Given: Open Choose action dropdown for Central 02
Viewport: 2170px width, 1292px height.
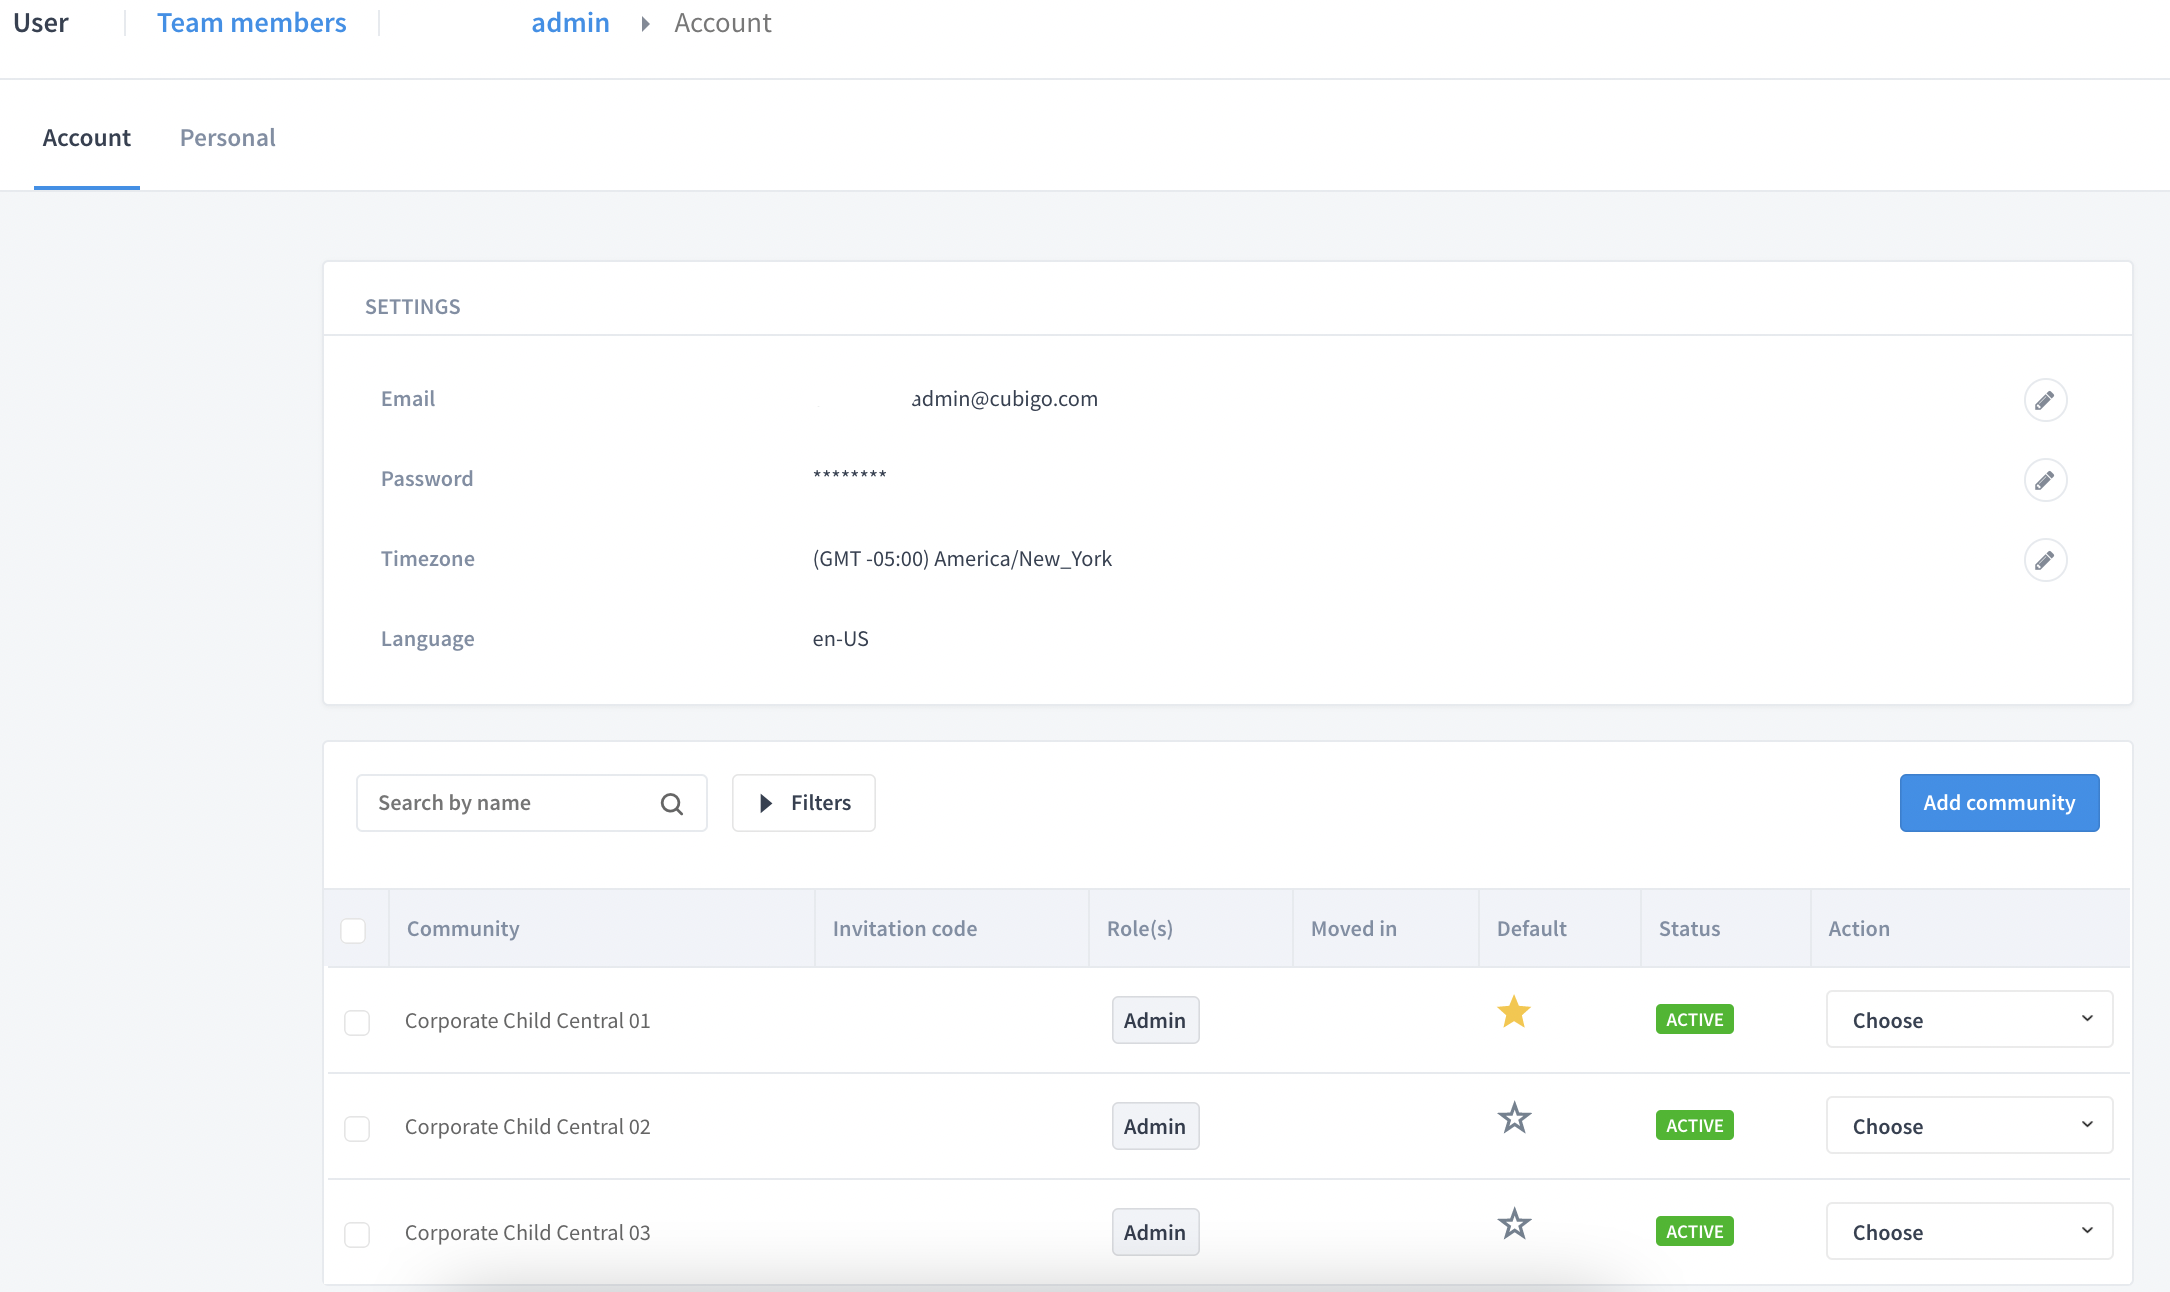Looking at the screenshot, I should click(1969, 1125).
